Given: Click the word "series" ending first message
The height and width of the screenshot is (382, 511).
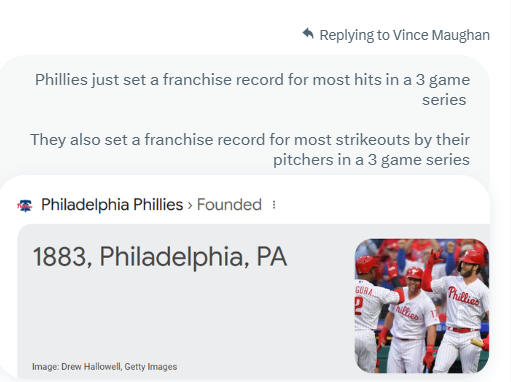Looking at the screenshot, I should pos(444,100).
